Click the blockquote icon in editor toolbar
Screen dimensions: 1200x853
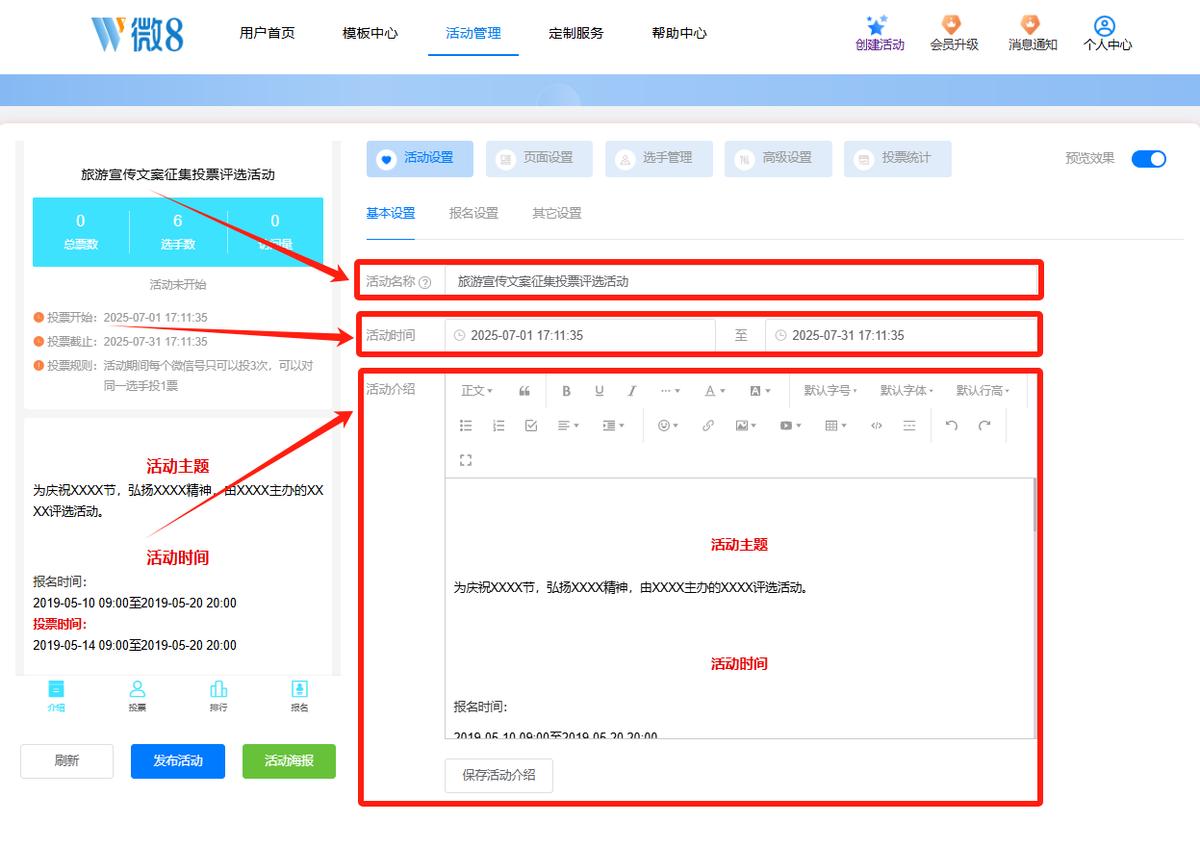point(525,391)
